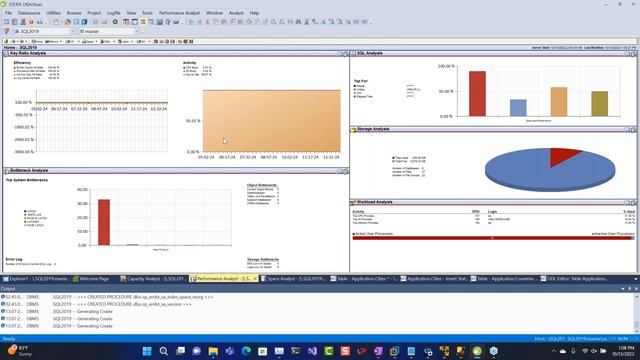The width and height of the screenshot is (640, 360).
Task: Open the Tools menu
Action: pos(147,13)
